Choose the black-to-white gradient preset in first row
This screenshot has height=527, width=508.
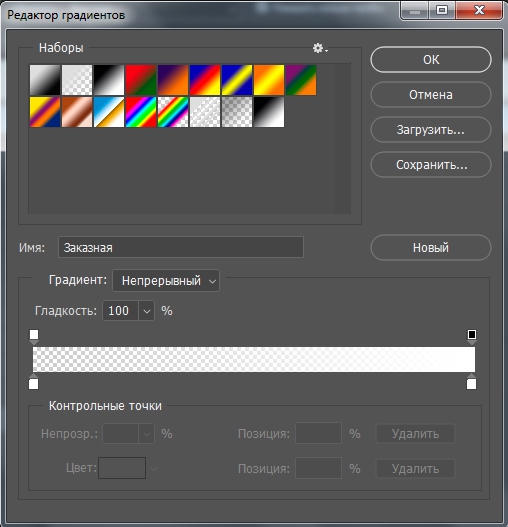(109, 80)
